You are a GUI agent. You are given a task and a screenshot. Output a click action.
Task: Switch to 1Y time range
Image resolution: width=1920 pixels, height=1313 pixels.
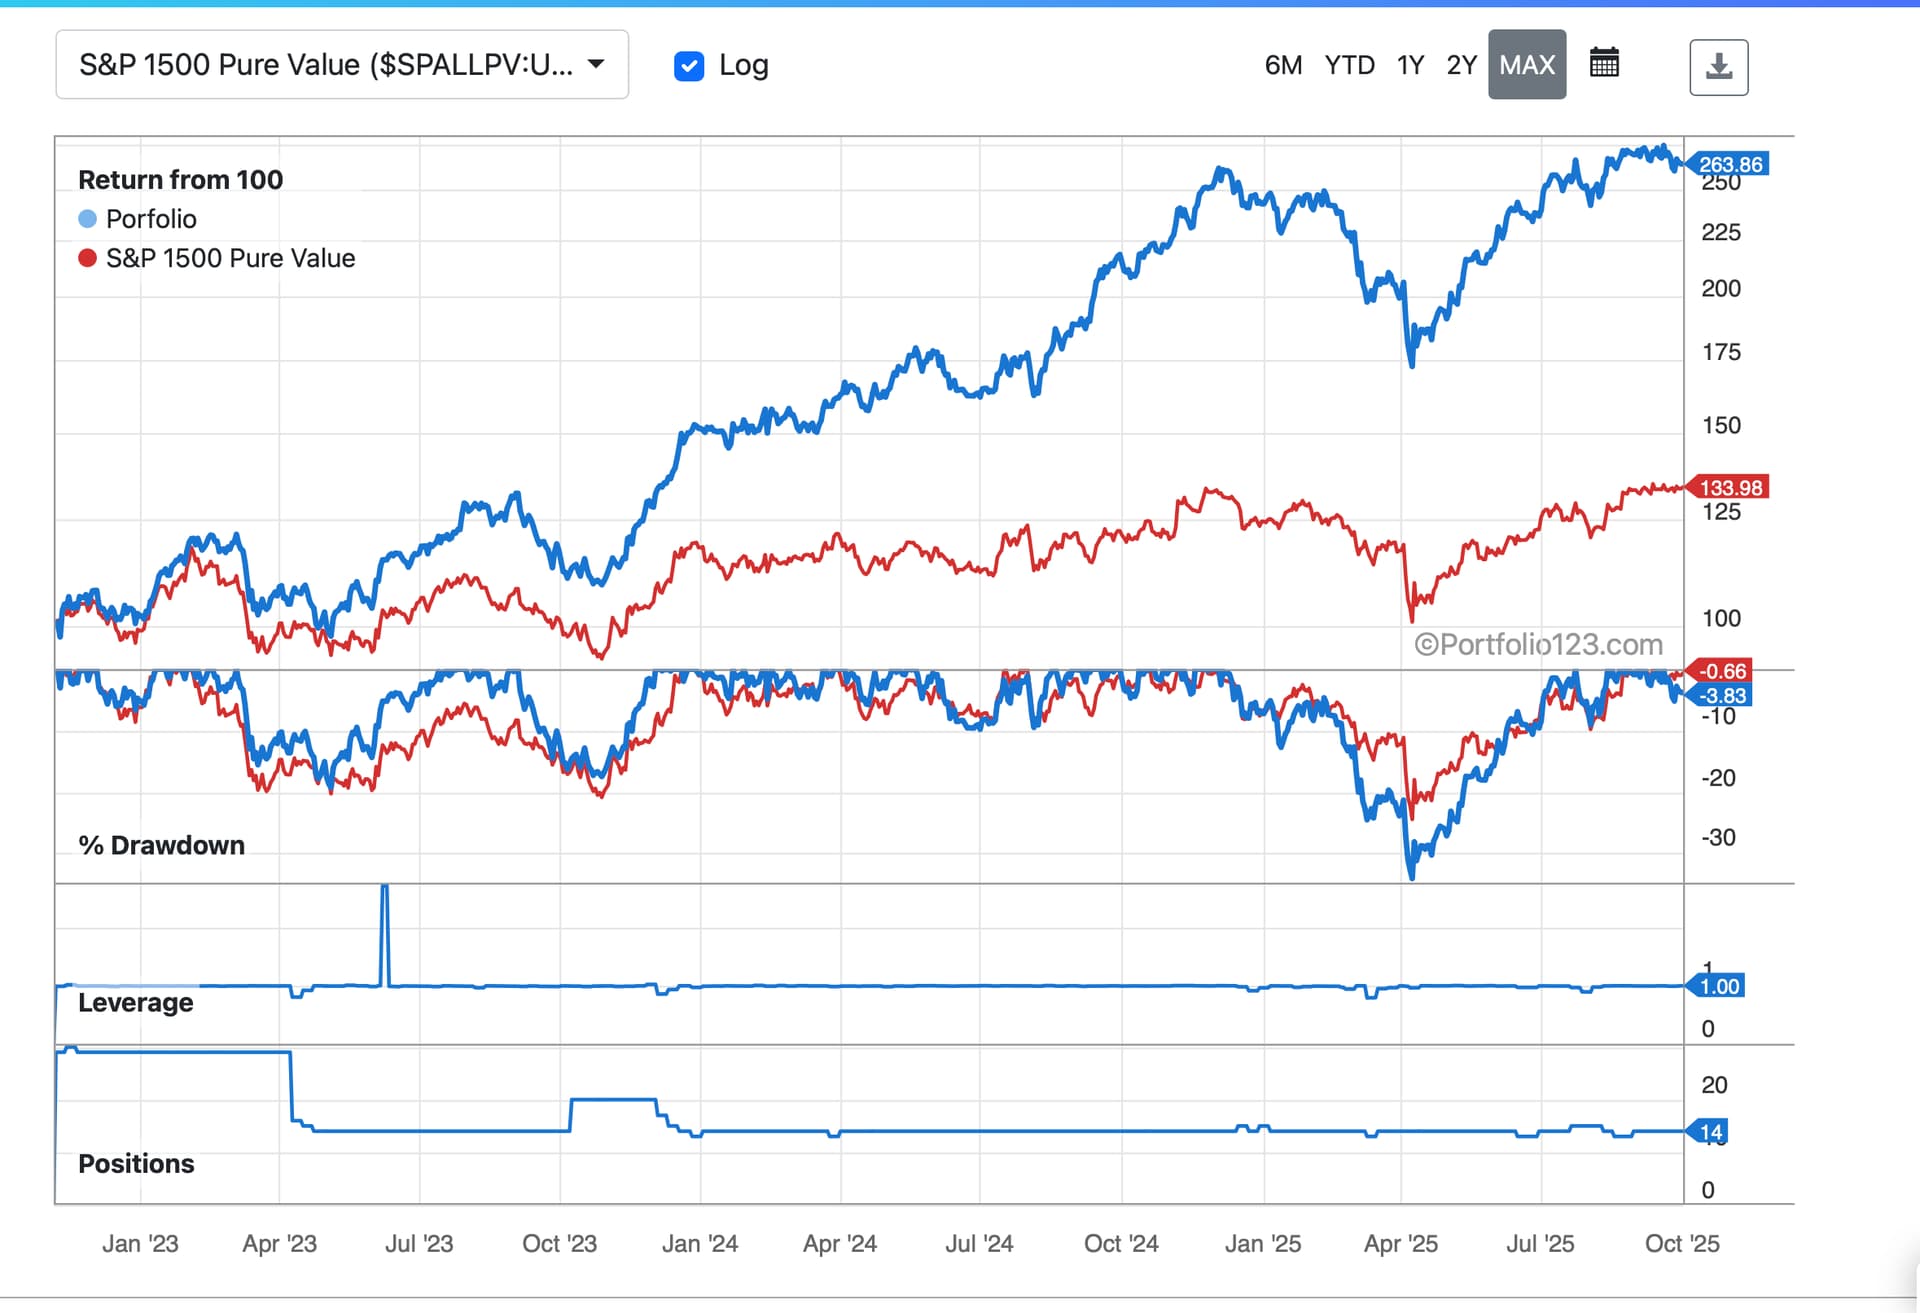coord(1410,65)
